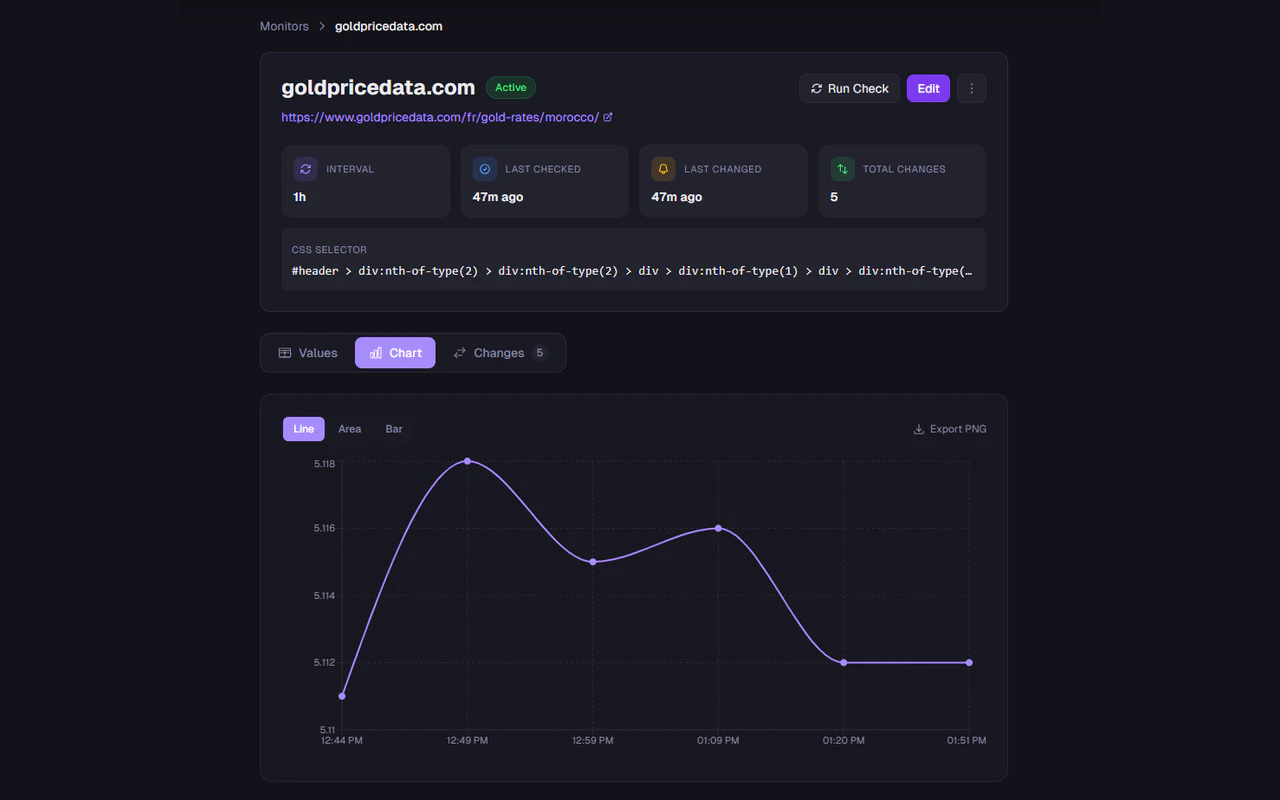The image size is (1280, 800).
Task: Click the 12:49 PM x-axis label
Action: (x=467, y=741)
